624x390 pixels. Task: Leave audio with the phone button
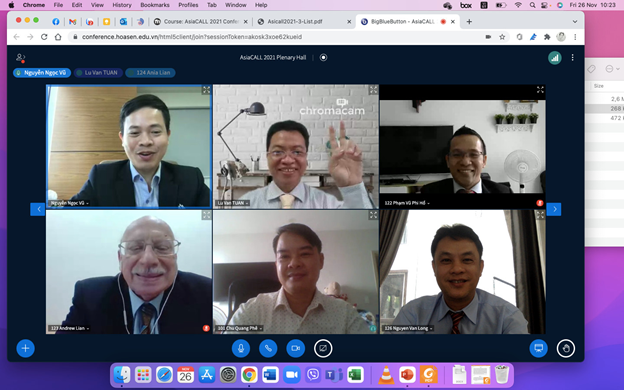point(268,348)
